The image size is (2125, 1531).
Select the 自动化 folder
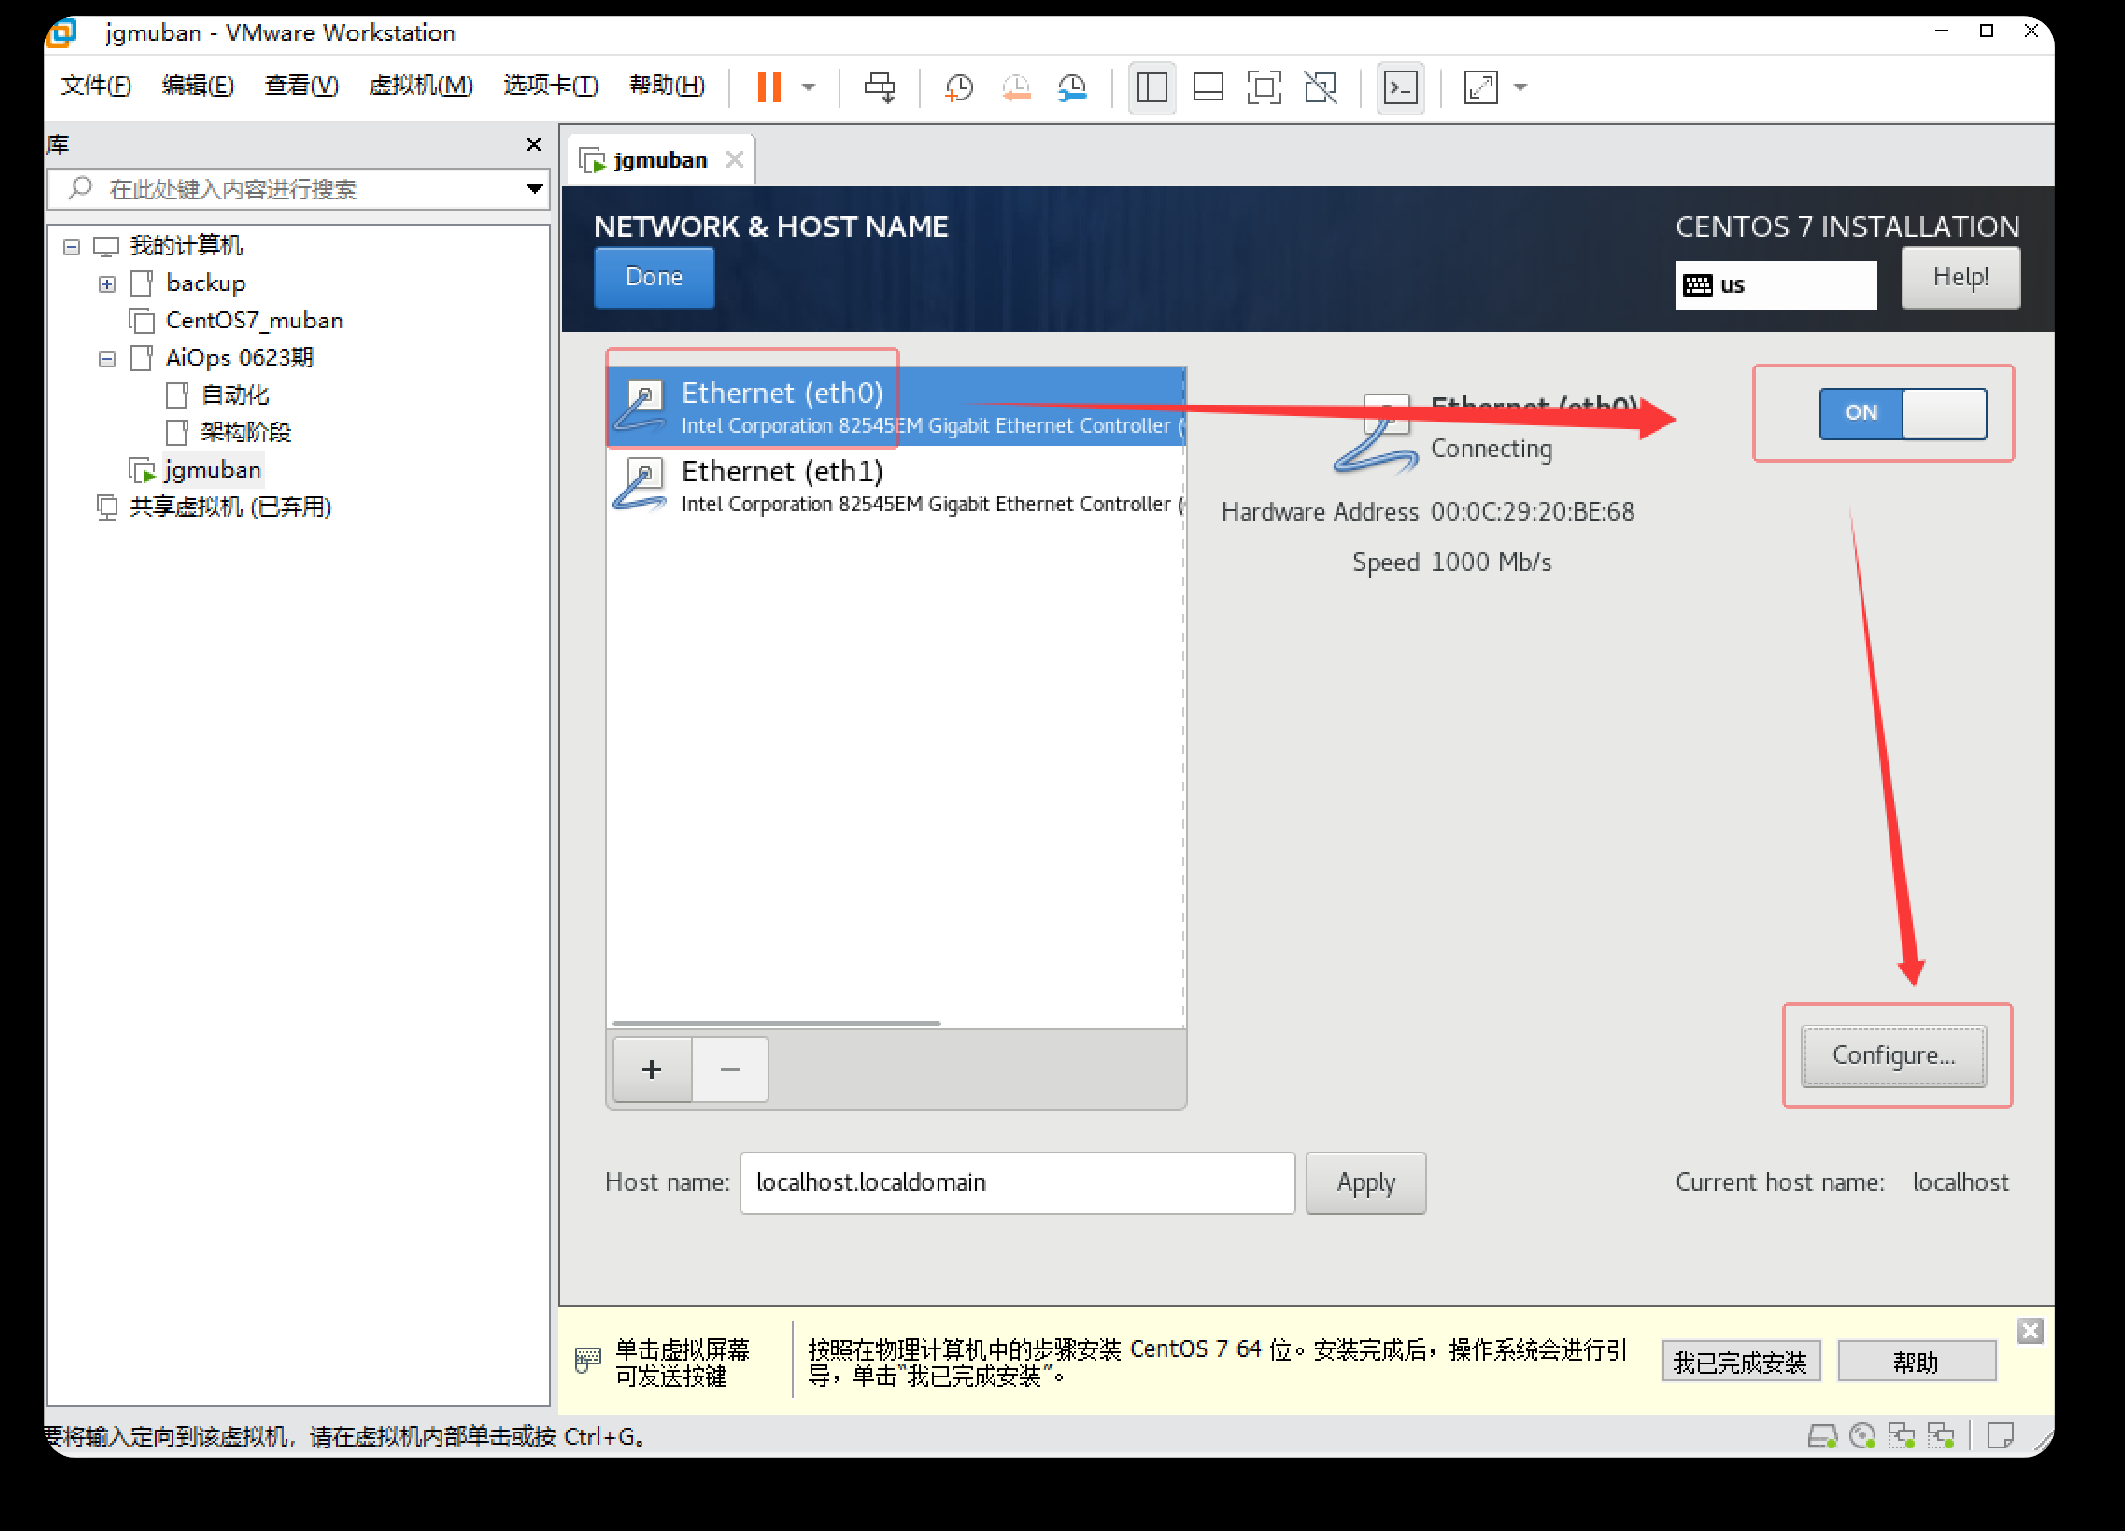pos(235,396)
